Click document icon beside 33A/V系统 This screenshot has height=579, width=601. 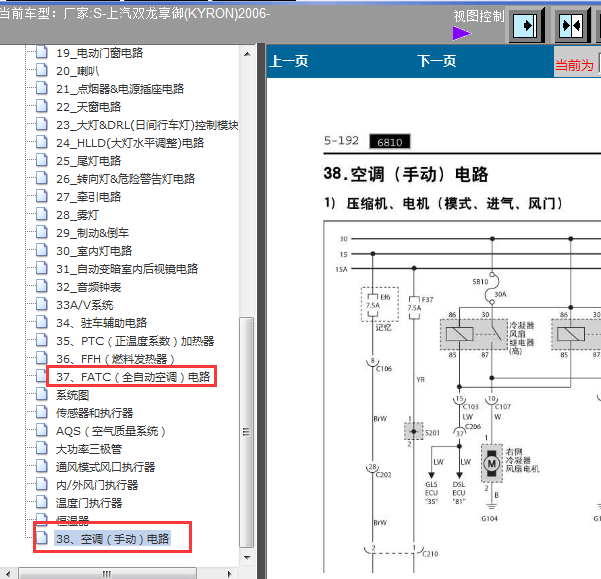tap(41, 304)
